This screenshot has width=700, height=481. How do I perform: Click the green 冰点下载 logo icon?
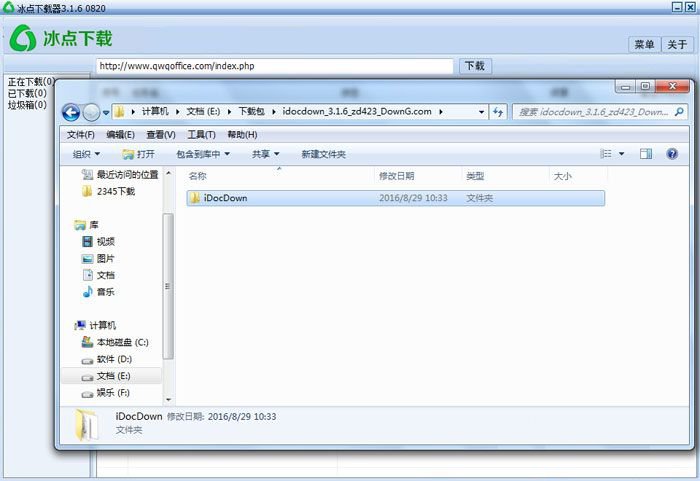click(x=23, y=38)
